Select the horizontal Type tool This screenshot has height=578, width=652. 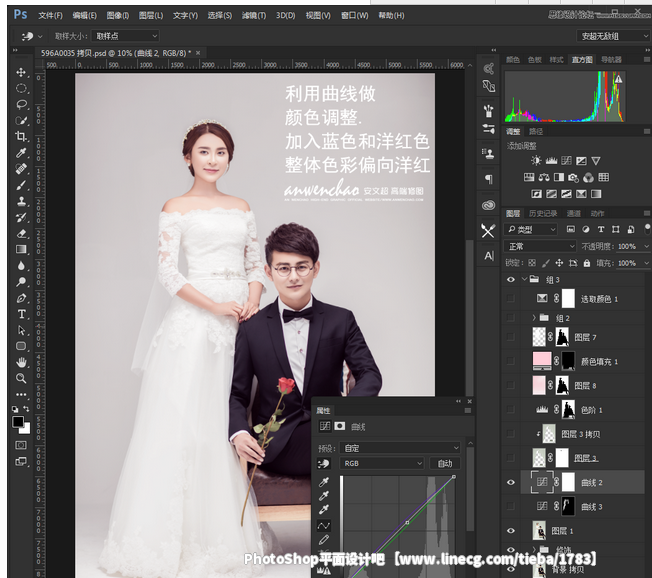(x=21, y=314)
